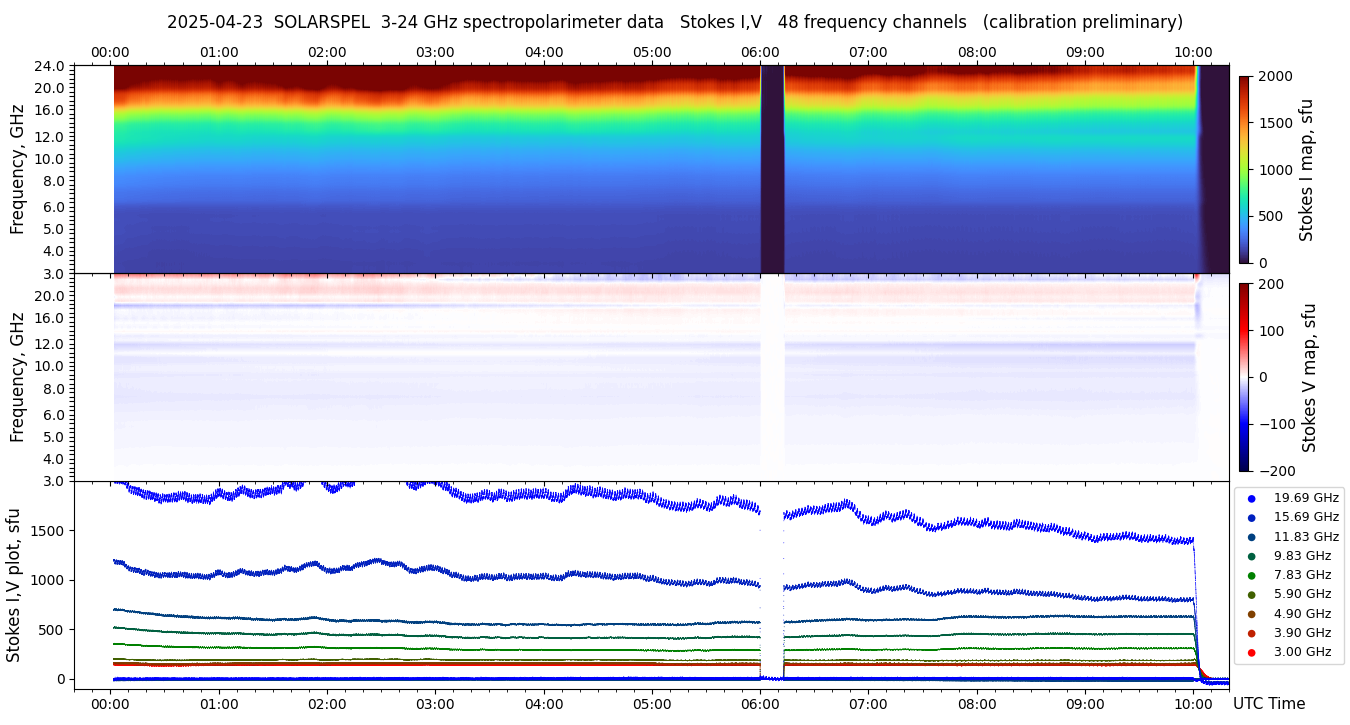Click the 19.69 GHz legend marker dot
The width and height of the screenshot is (1350, 725).
click(x=1251, y=498)
